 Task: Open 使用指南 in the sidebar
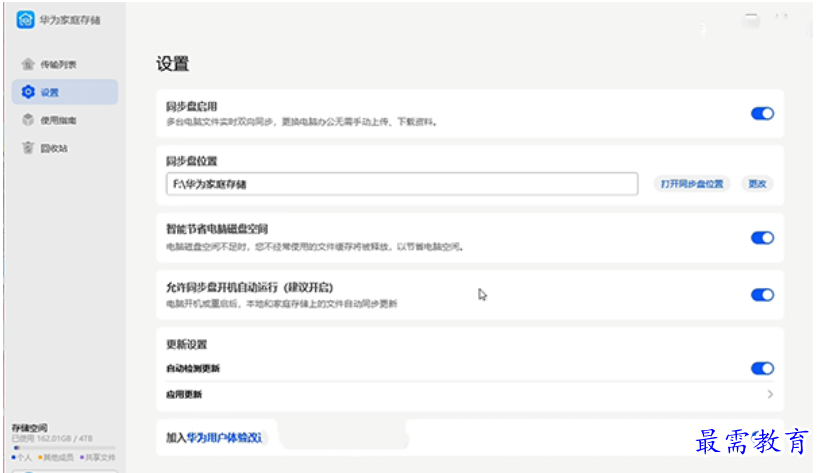[65, 120]
